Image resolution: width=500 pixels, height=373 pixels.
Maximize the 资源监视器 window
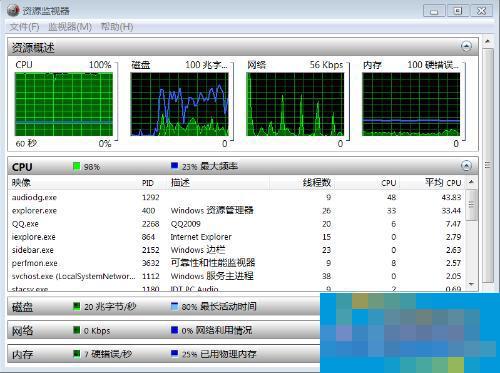coord(458,11)
